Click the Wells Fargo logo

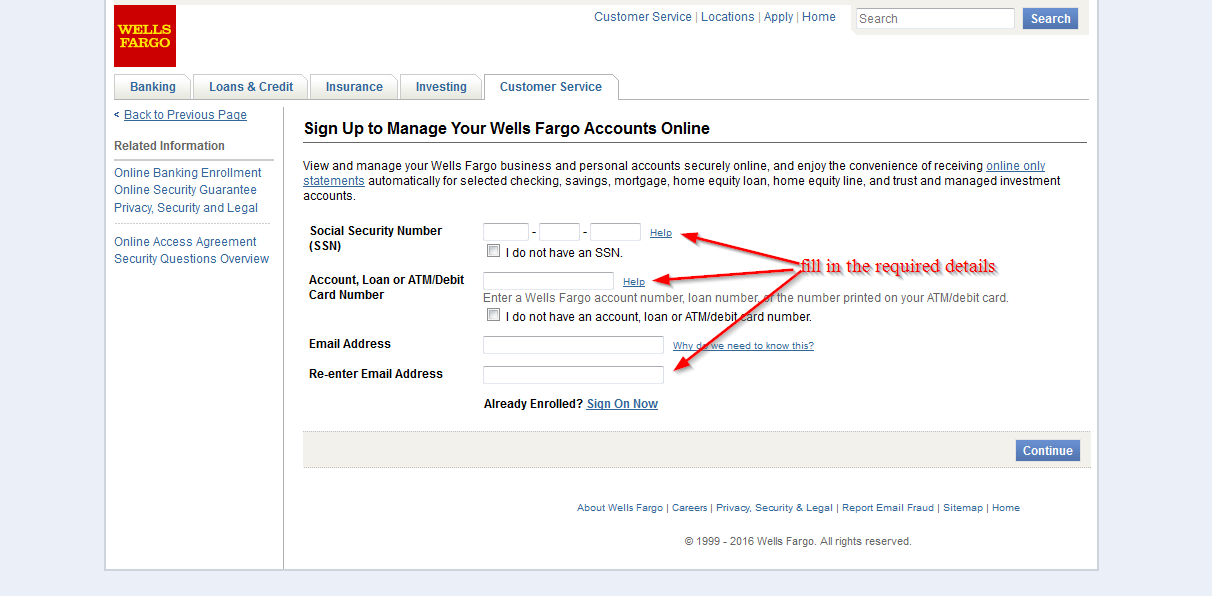coord(145,36)
